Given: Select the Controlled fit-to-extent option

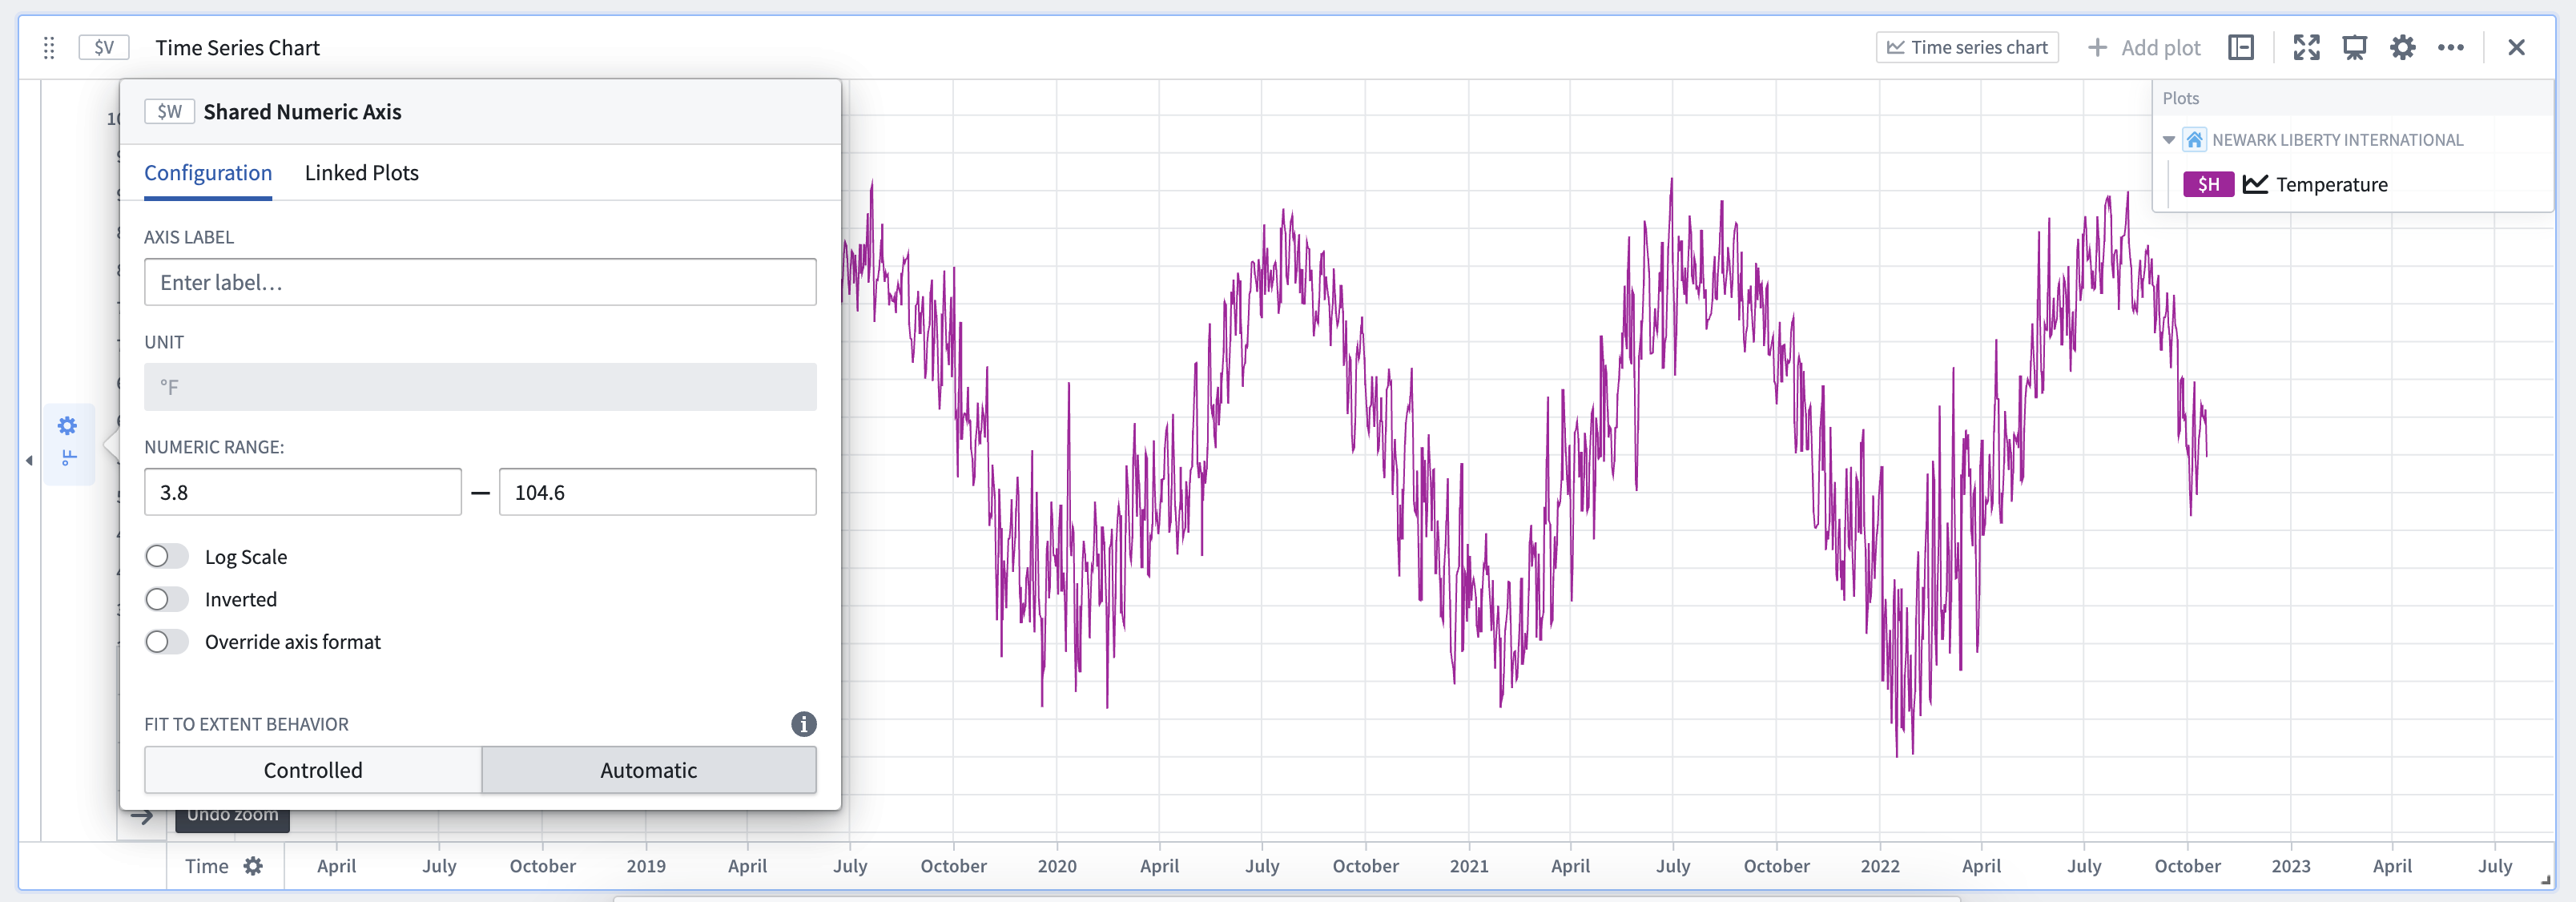Looking at the screenshot, I should (x=312, y=770).
